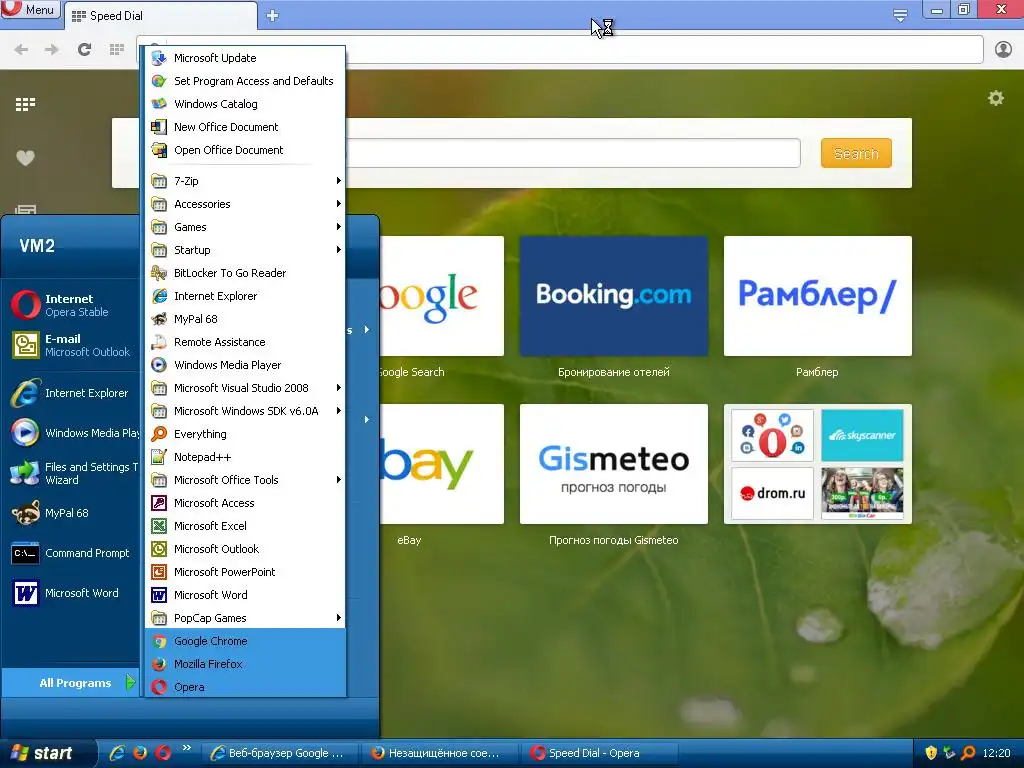
Task: Open Files and Settings Transfer Wizard
Action: click(72, 473)
